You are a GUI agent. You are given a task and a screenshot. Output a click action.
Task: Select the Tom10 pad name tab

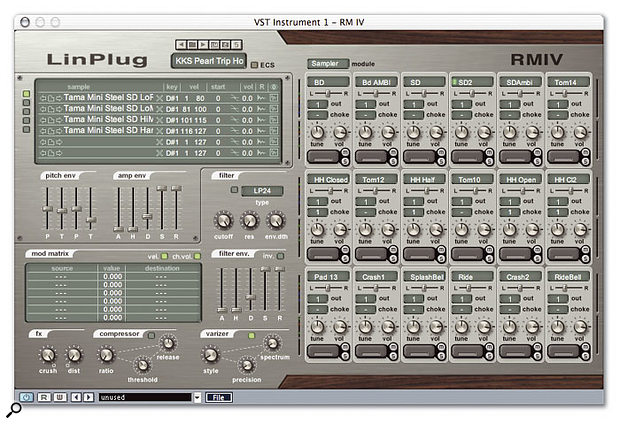[x=472, y=179]
